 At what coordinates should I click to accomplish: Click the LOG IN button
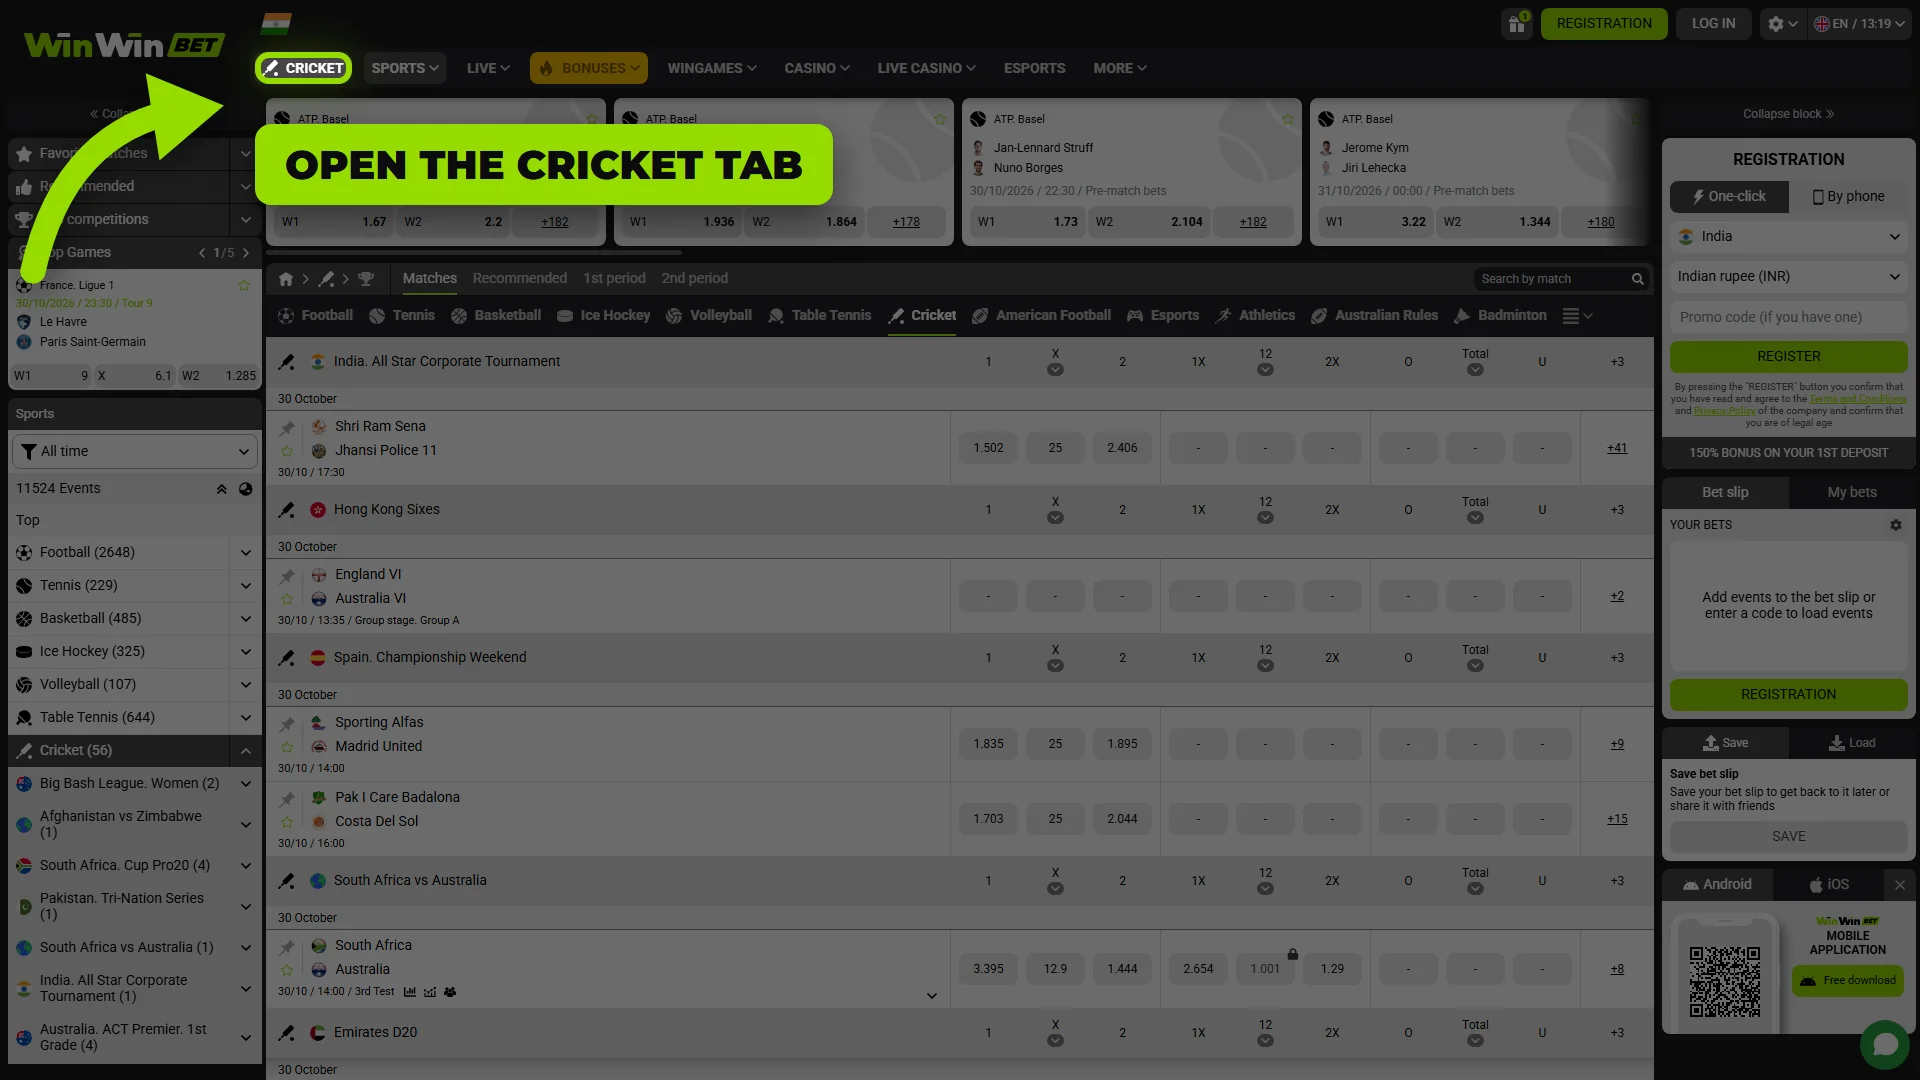(1713, 24)
